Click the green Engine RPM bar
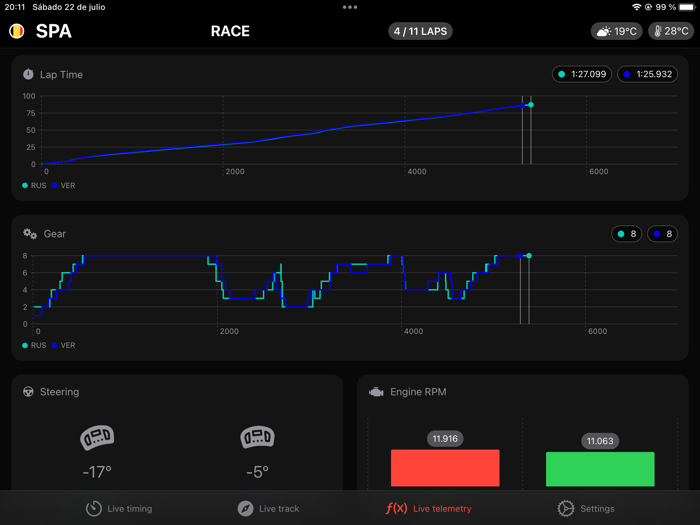 point(600,469)
